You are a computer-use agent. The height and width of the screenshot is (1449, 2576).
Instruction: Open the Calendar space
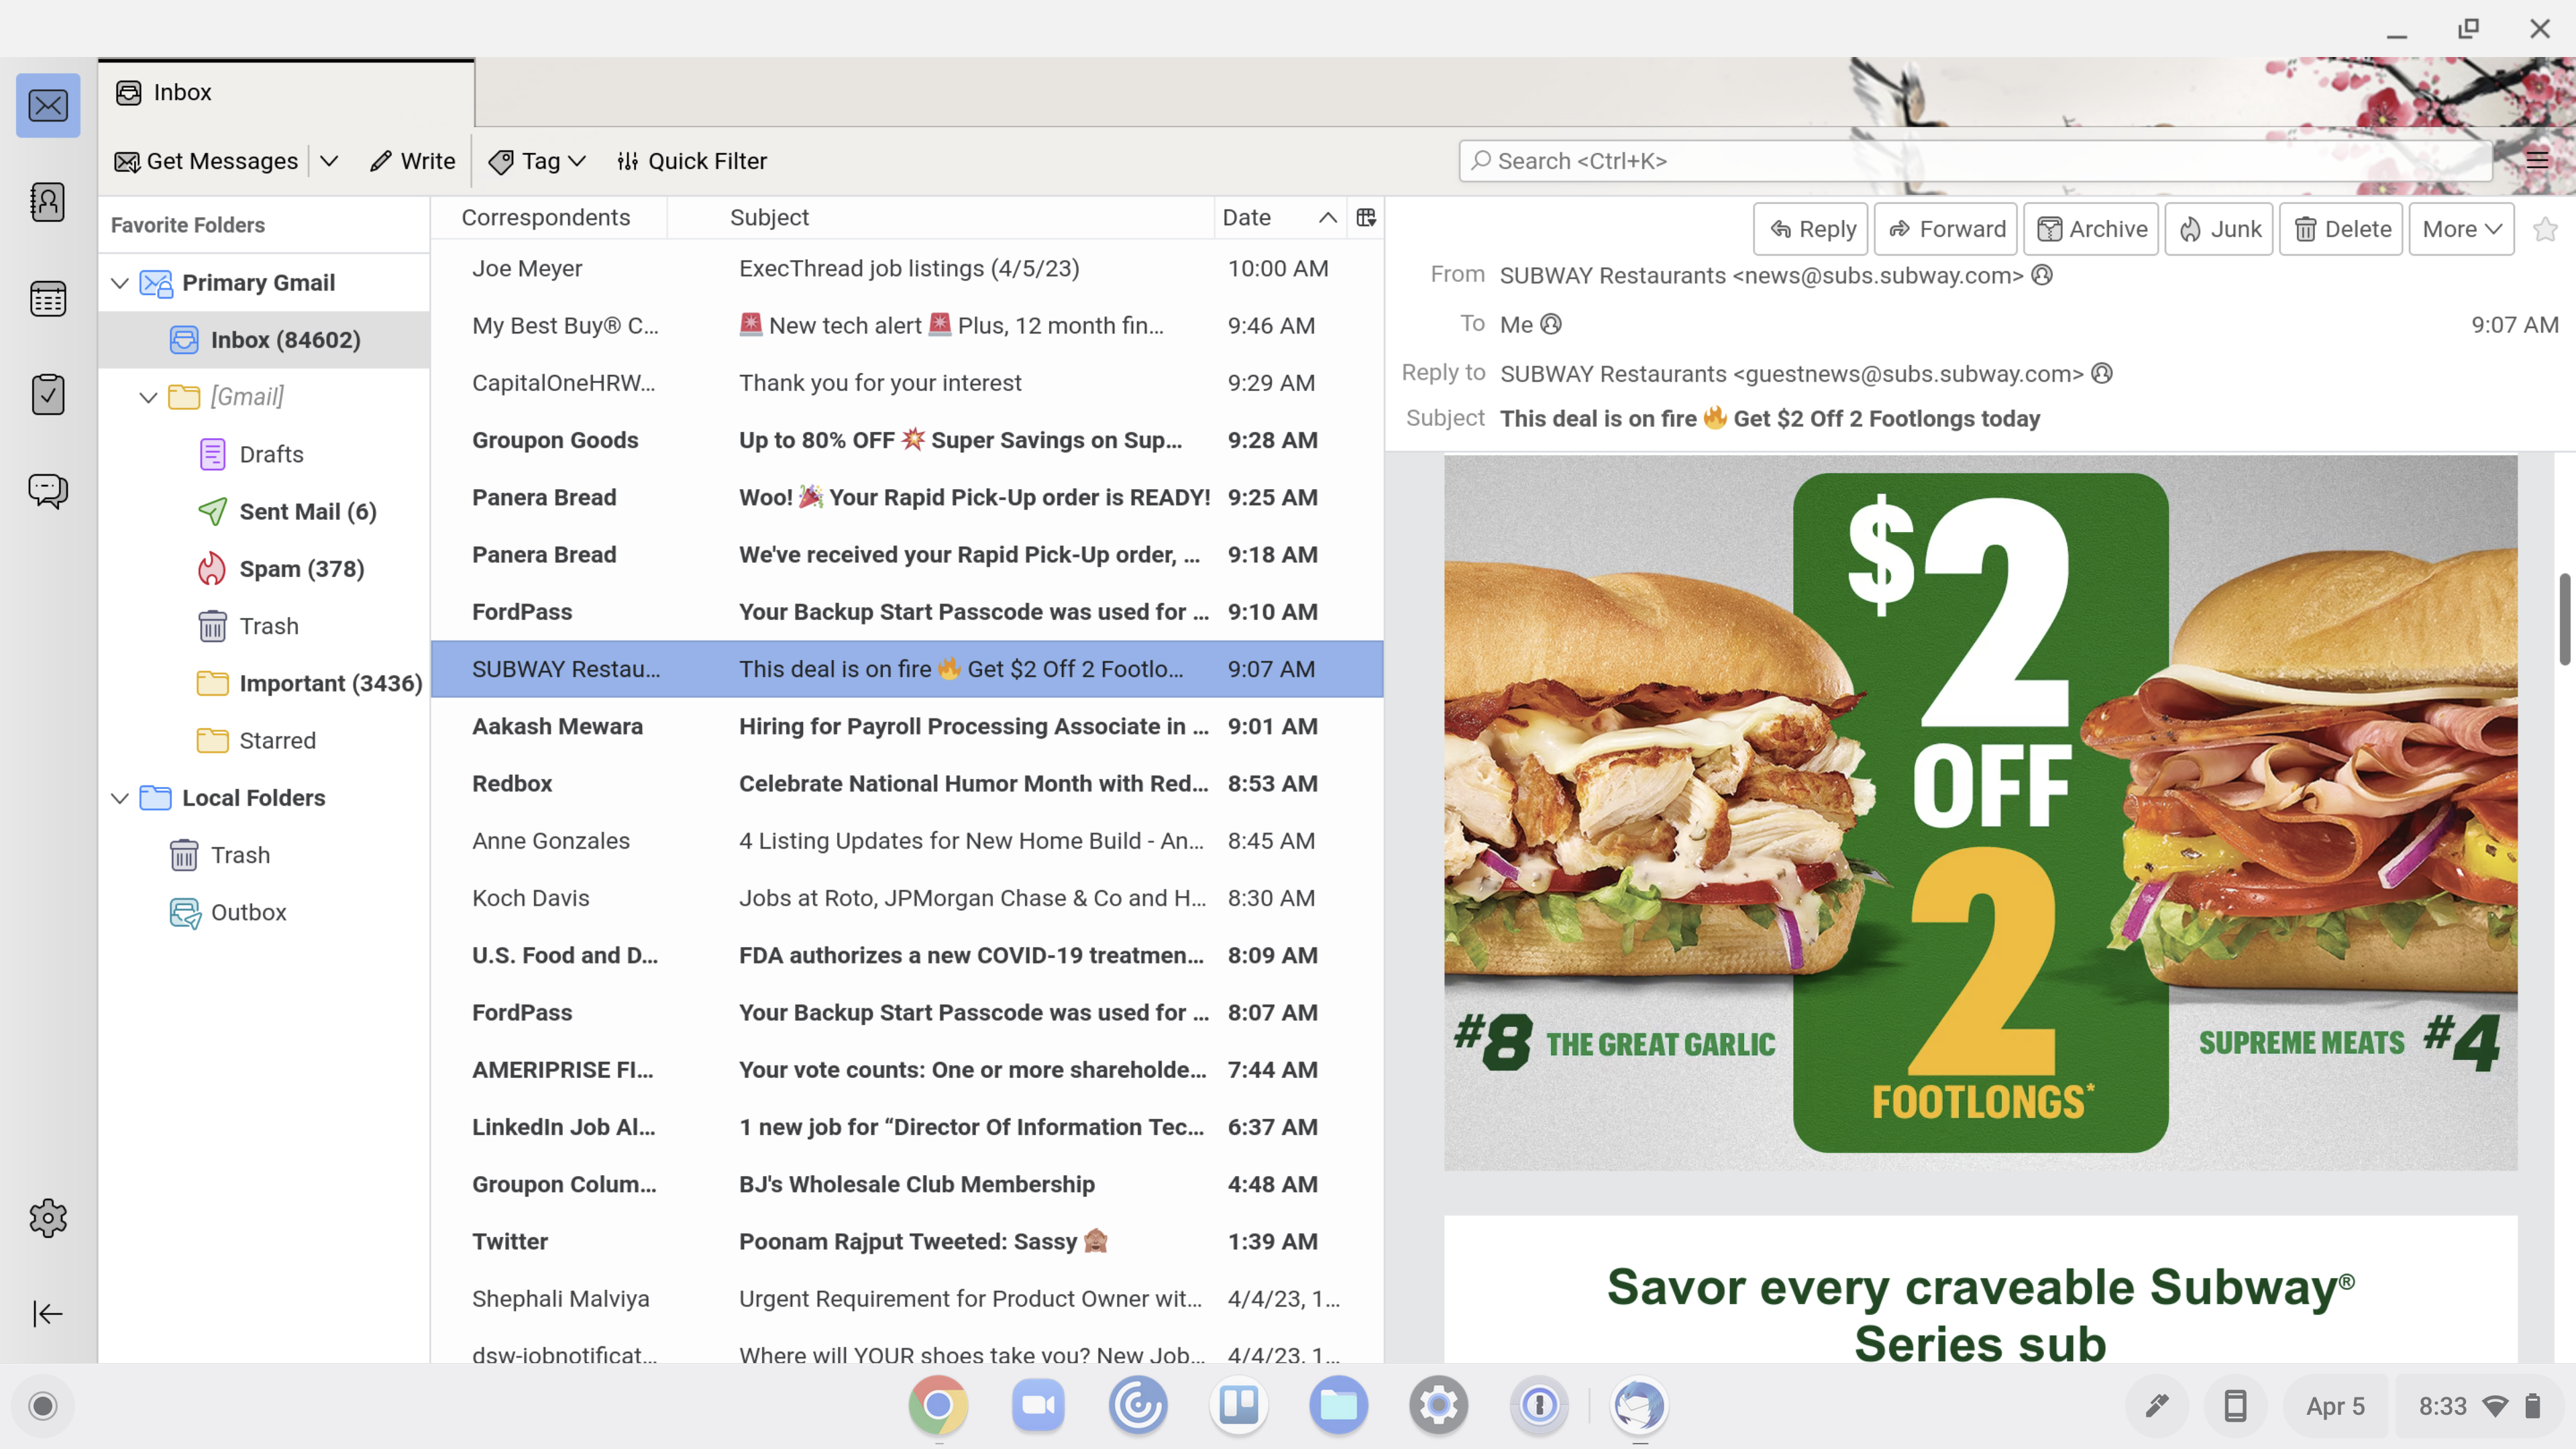click(48, 298)
